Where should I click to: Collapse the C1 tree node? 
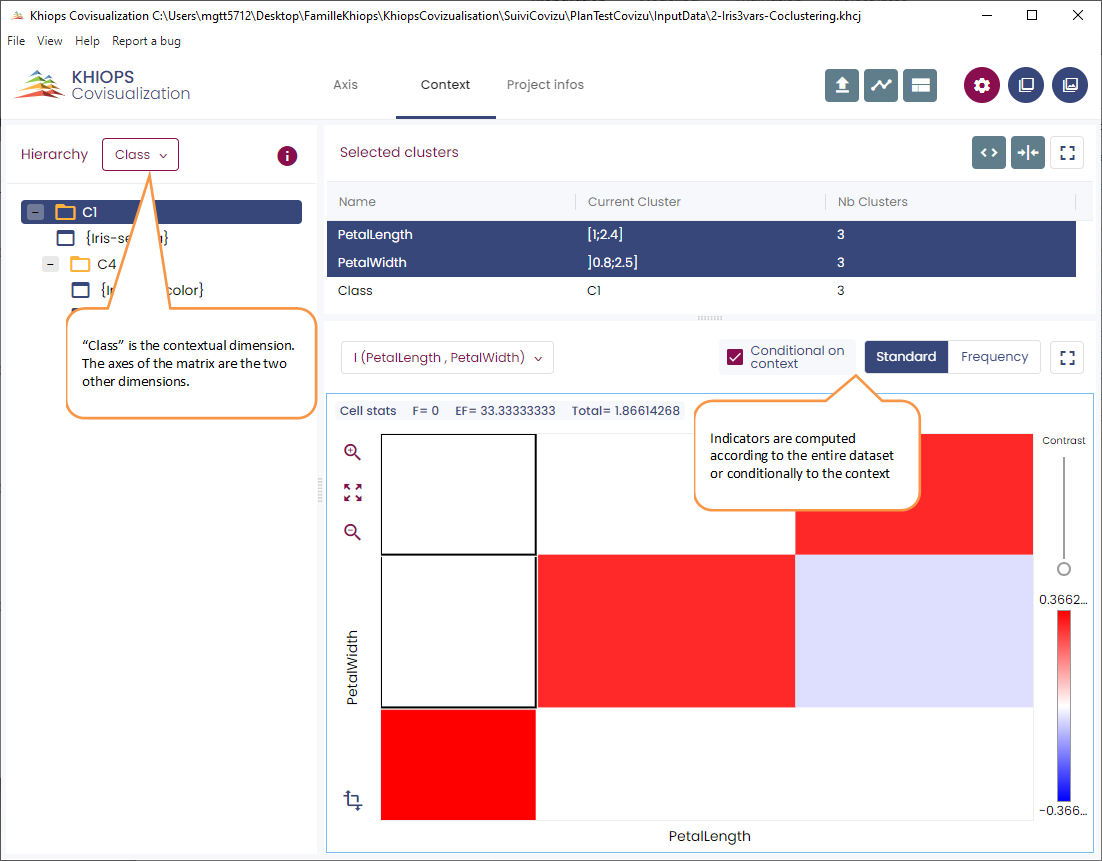36,212
